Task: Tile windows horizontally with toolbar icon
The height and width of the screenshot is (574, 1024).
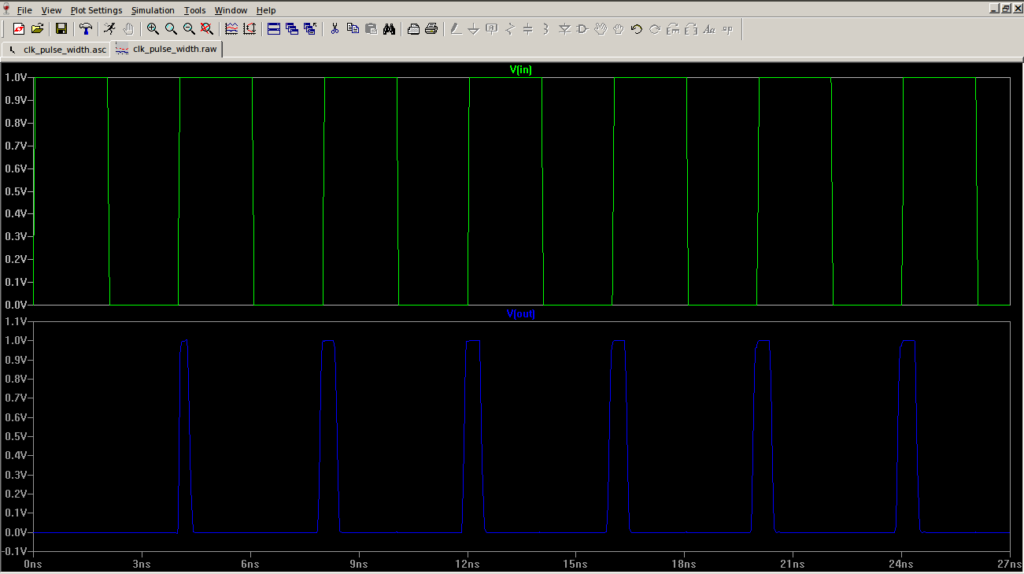Action: 274,29
